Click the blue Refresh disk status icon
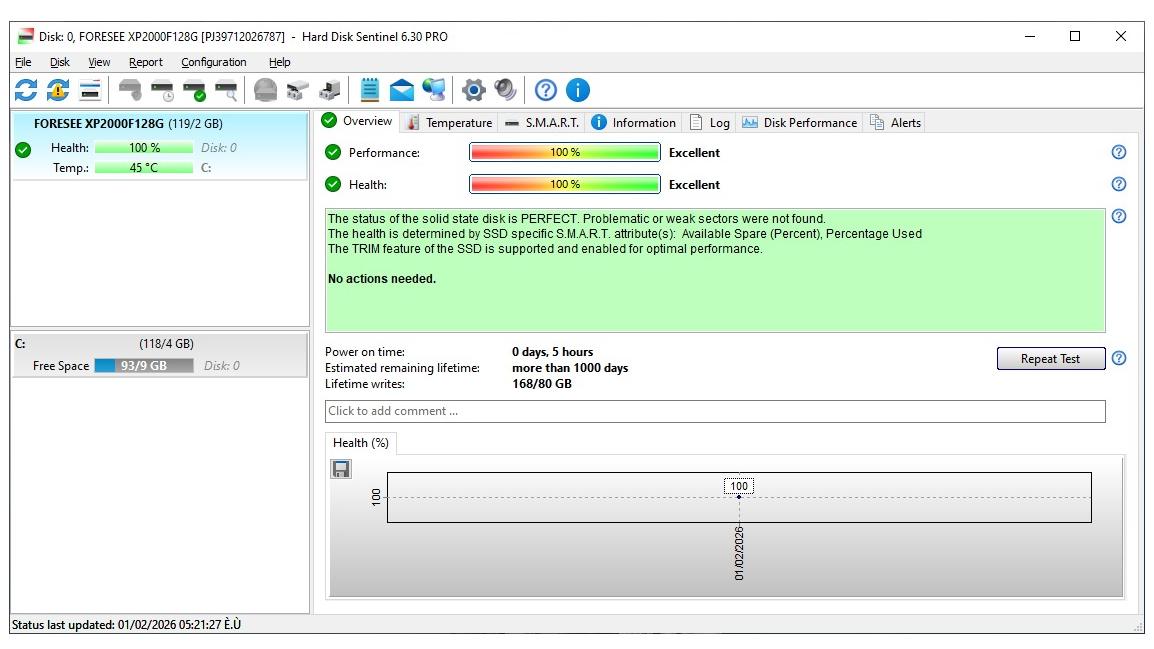Screen dimensions: 1154x649 click(x=26, y=90)
